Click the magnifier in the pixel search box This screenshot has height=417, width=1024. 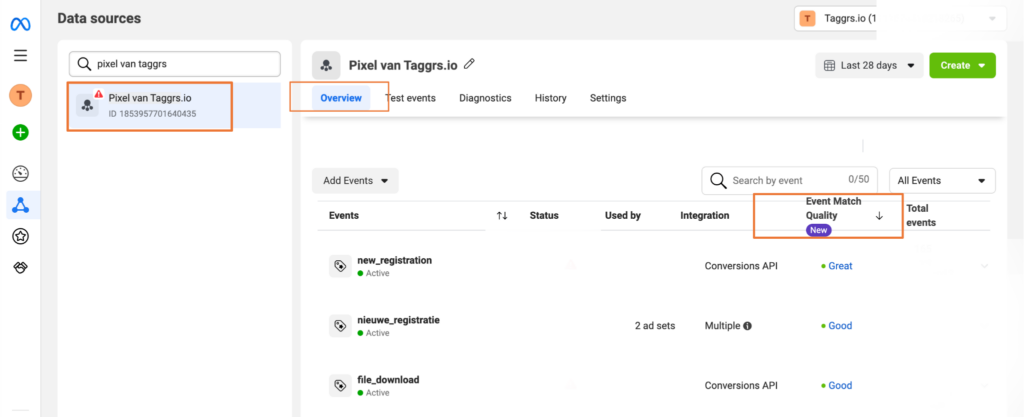[x=84, y=64]
